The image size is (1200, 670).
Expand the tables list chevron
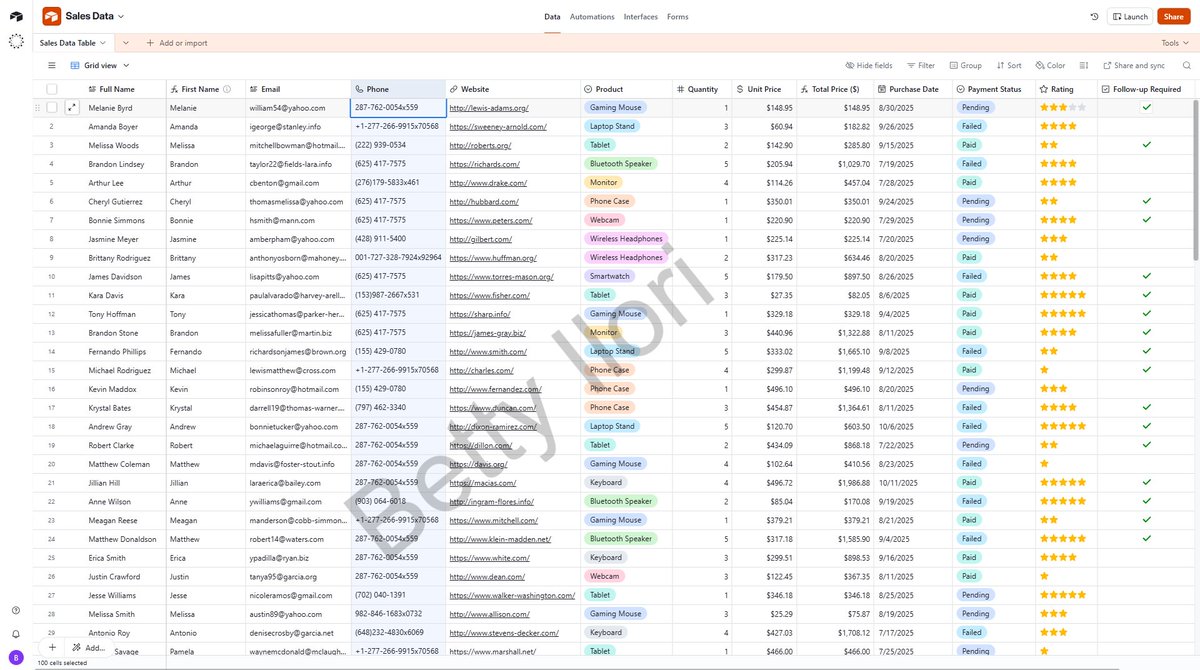click(x=125, y=43)
